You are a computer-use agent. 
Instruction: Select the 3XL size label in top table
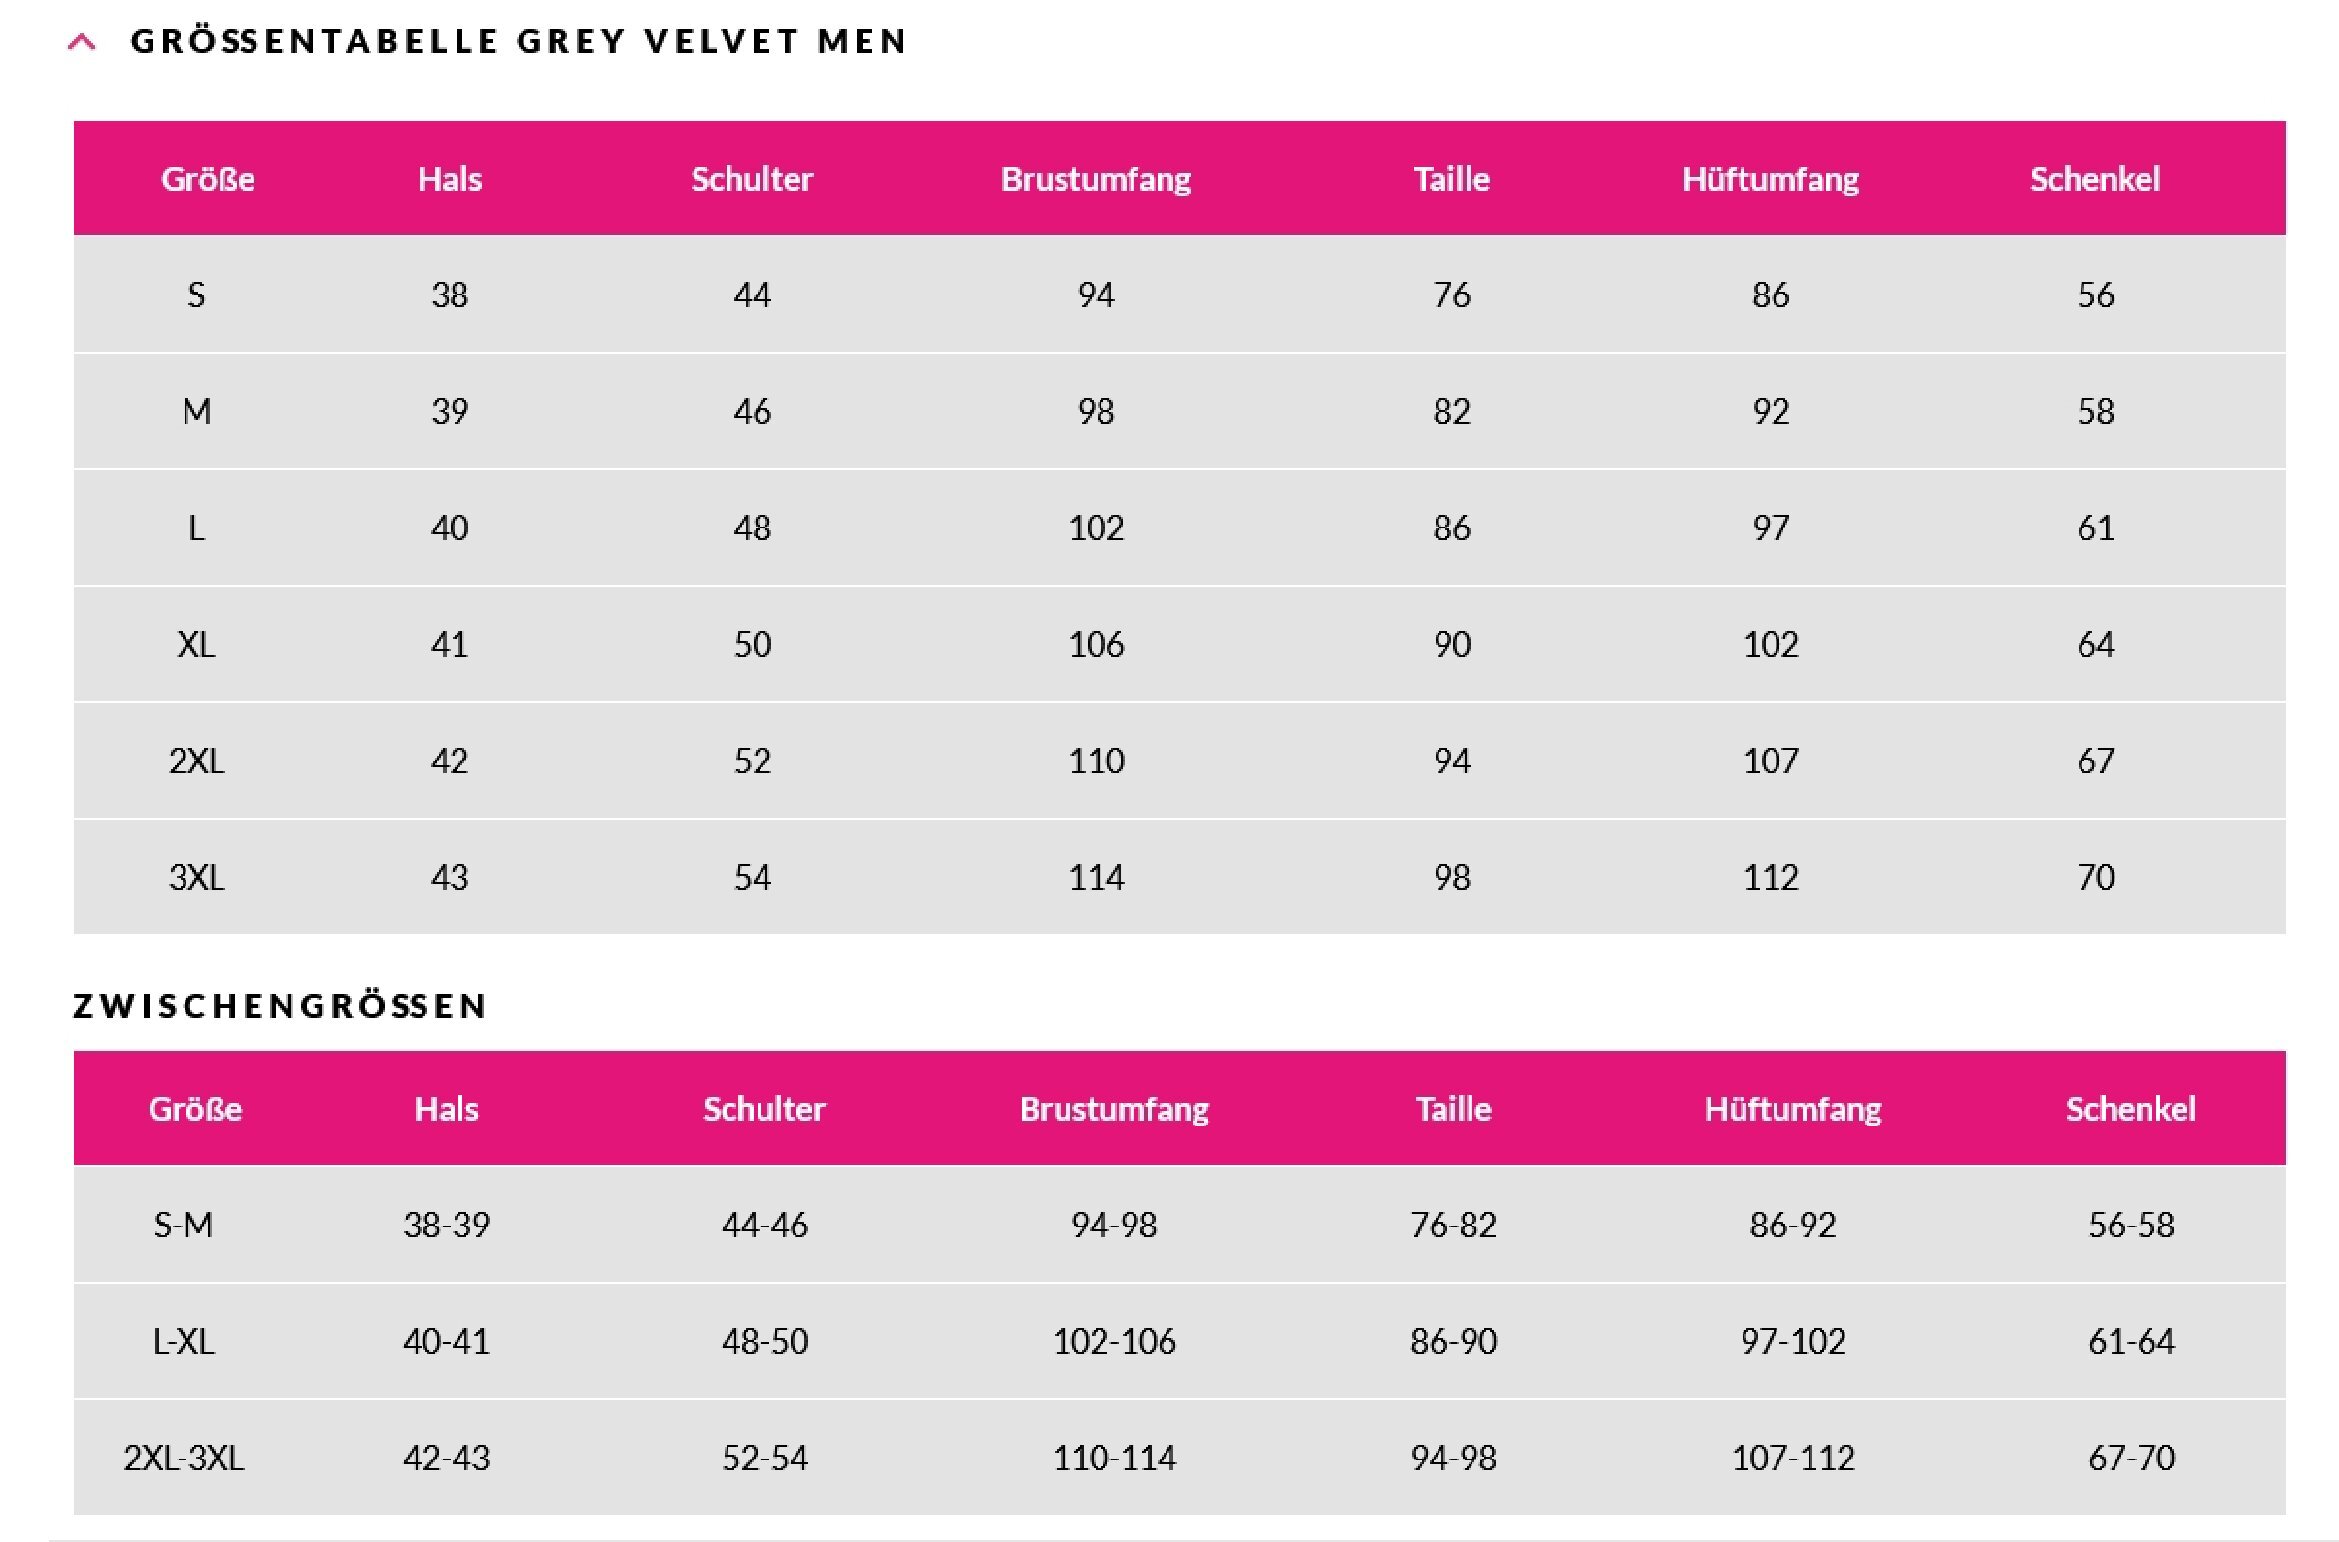click(x=196, y=877)
